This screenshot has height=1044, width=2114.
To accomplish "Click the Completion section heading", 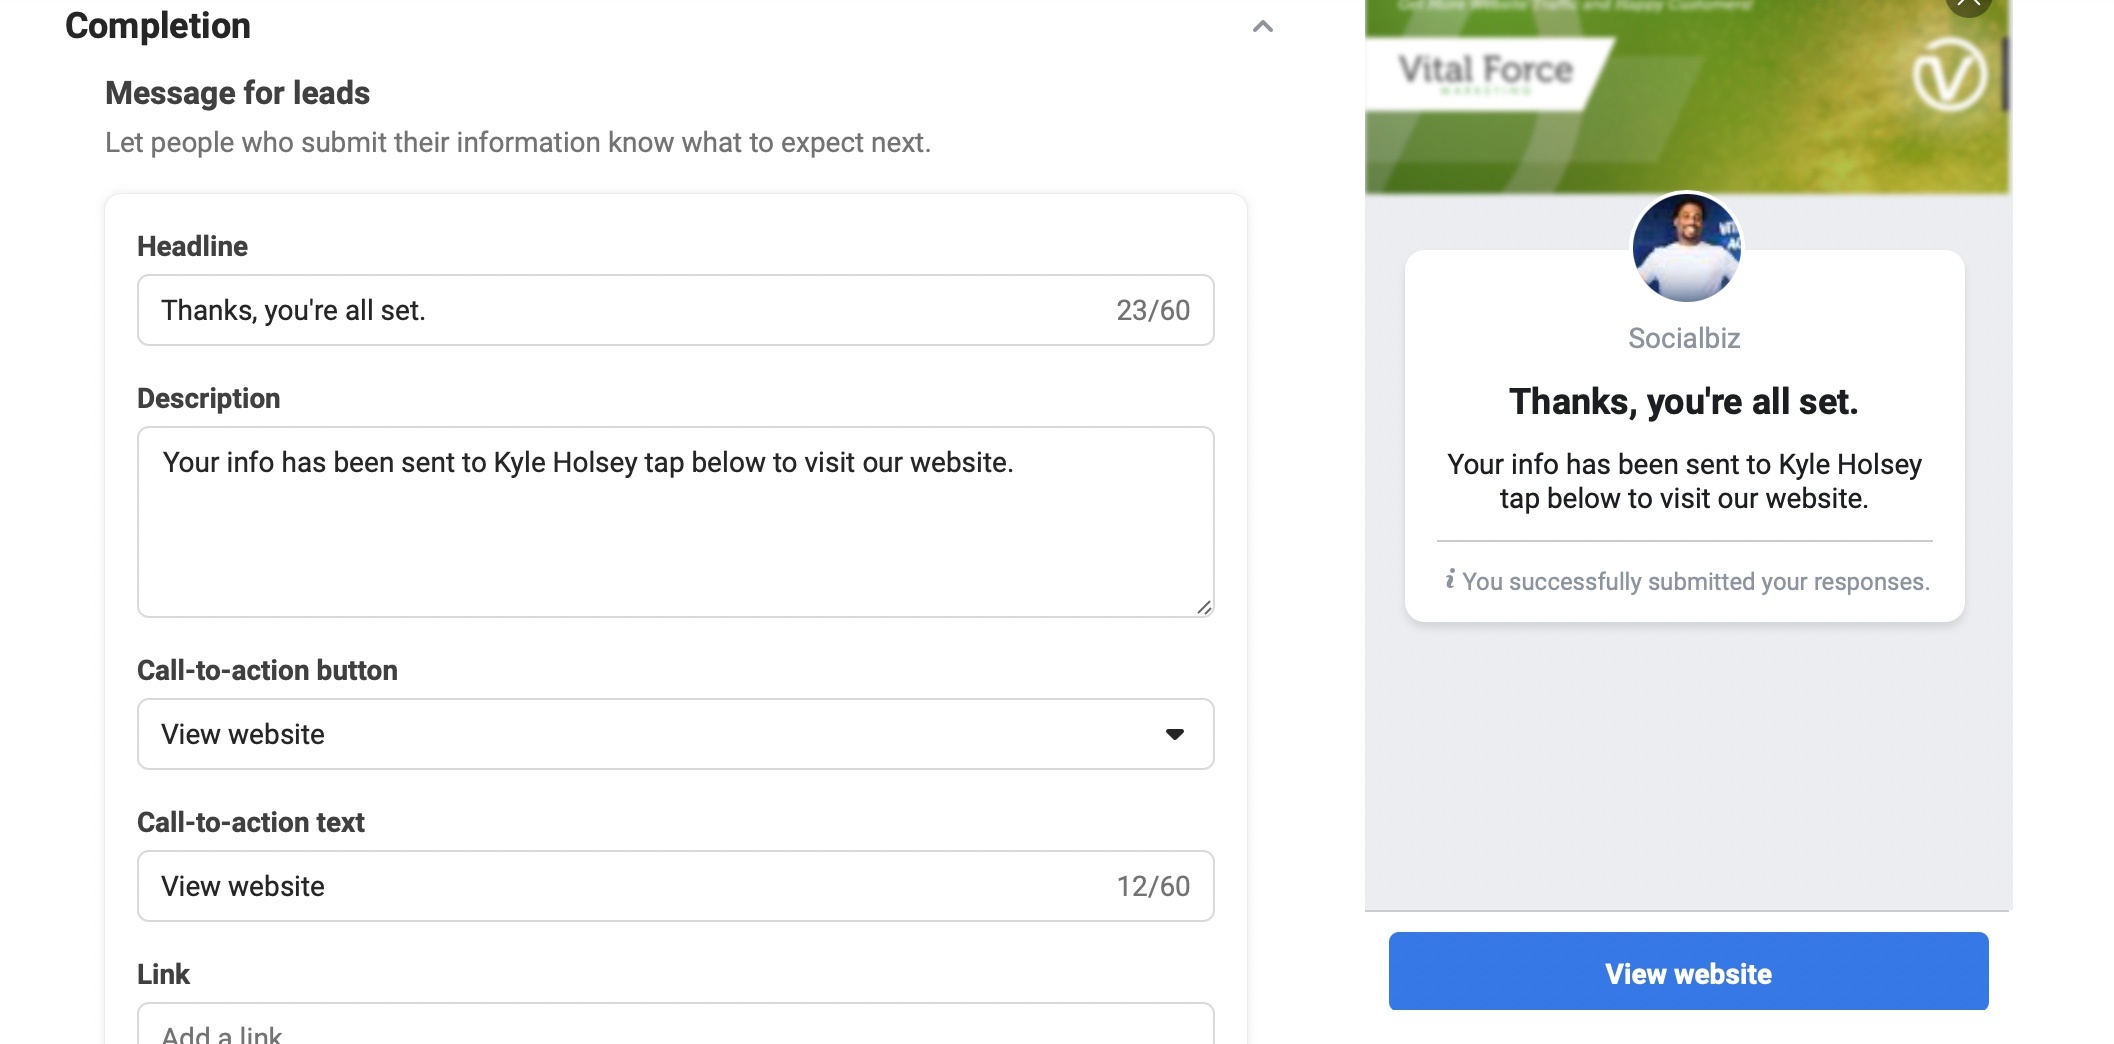I will (x=158, y=26).
